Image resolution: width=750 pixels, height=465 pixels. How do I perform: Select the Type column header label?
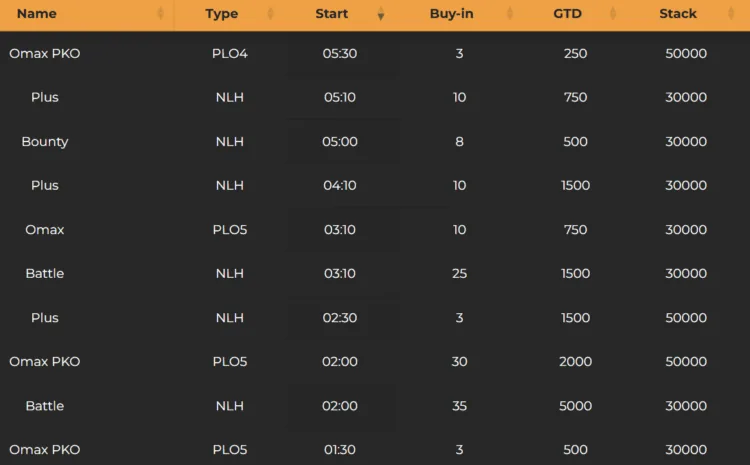pyautogui.click(x=221, y=14)
